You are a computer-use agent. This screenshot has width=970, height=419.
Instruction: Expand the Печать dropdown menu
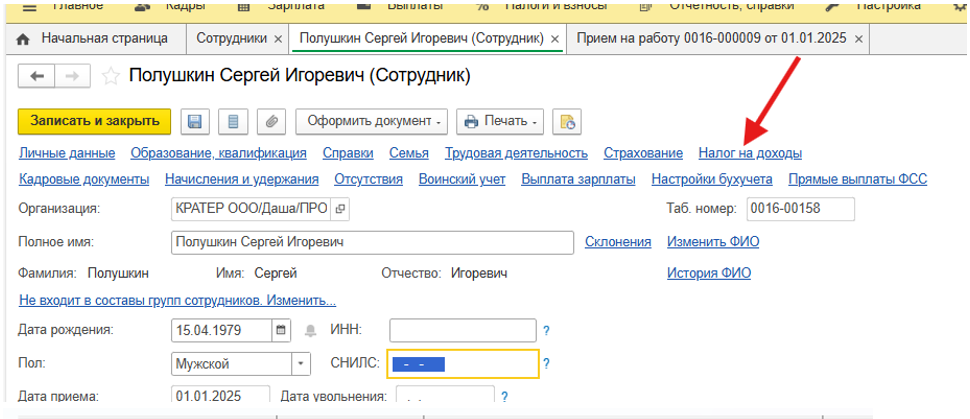500,122
